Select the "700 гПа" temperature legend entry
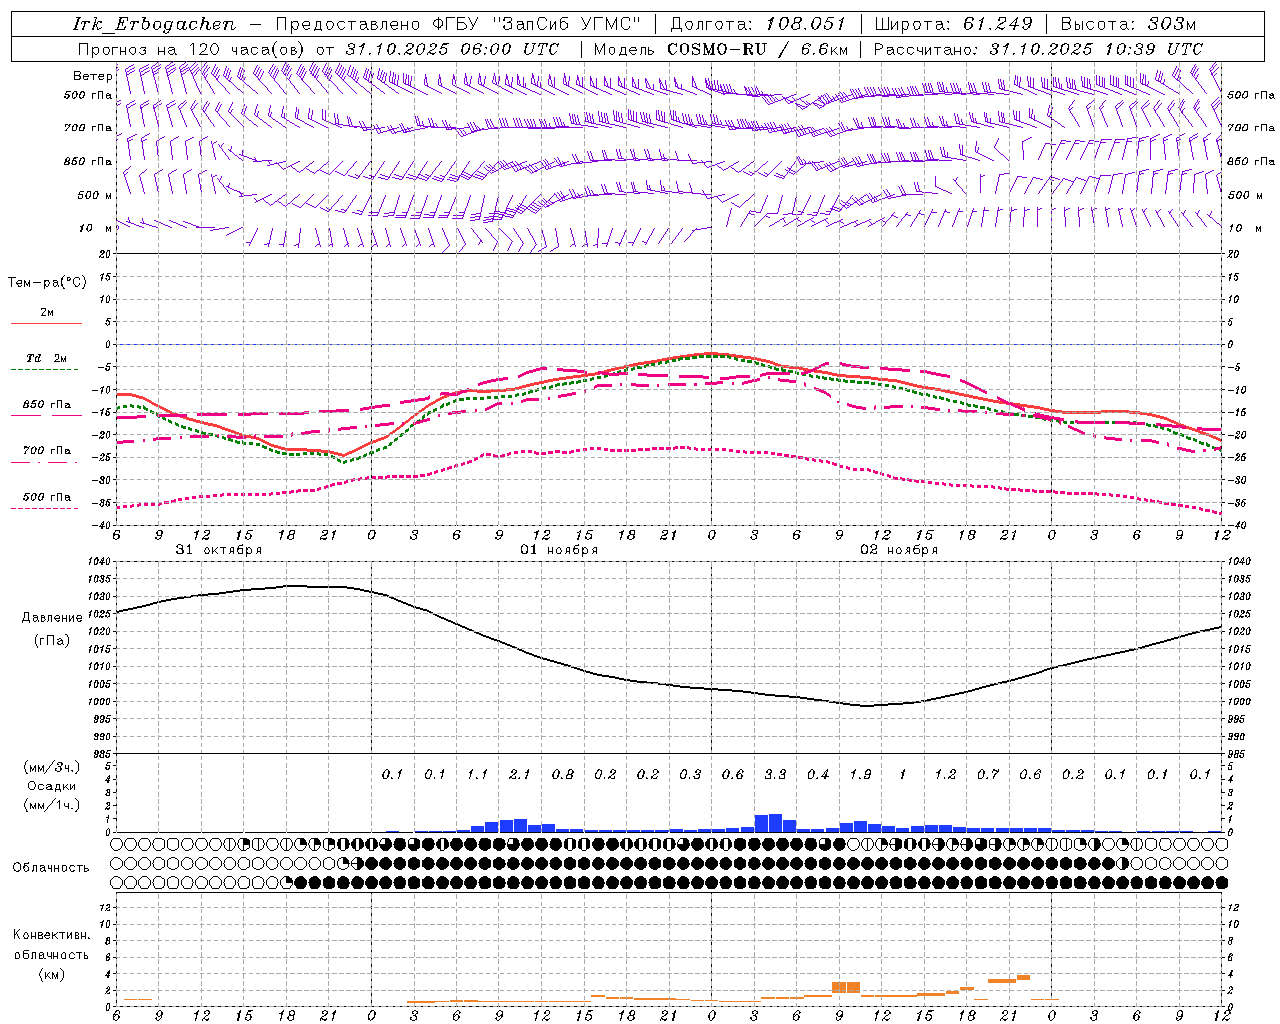 [47, 451]
